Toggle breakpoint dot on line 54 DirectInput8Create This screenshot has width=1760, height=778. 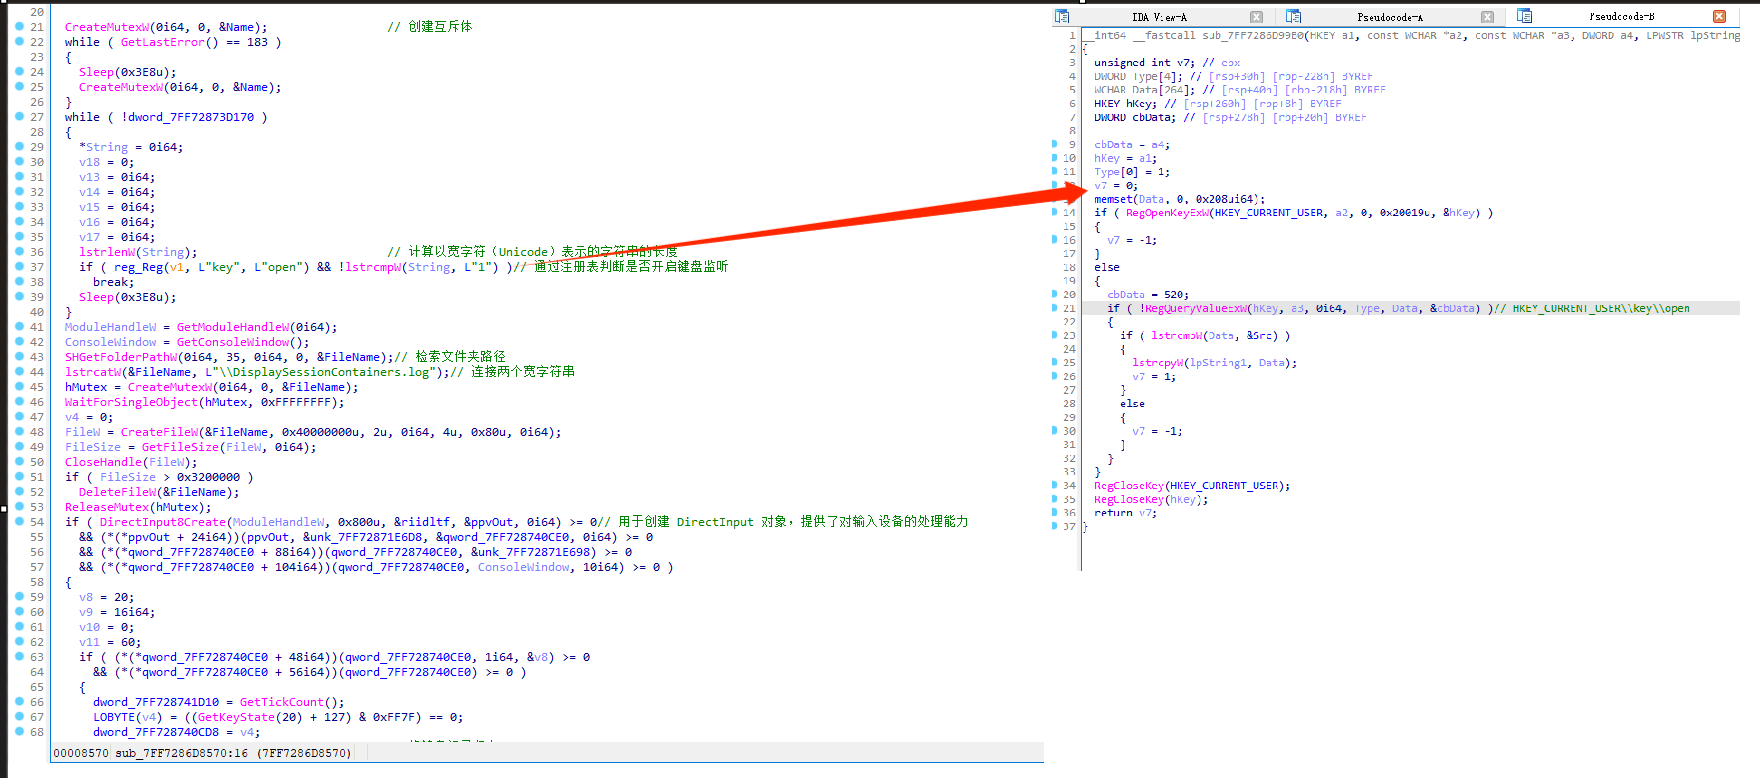coord(19,522)
